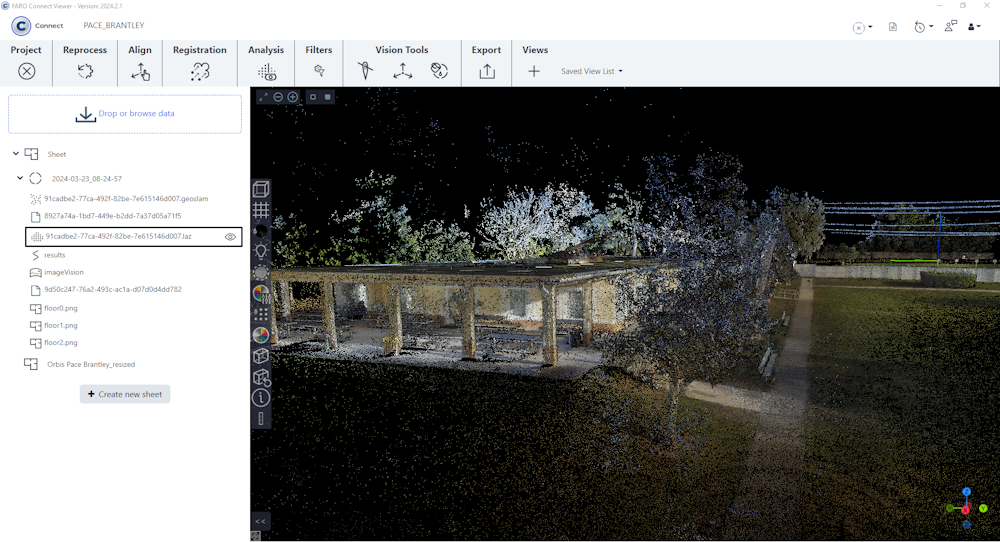Click the Registration icon
Image resolution: width=1000 pixels, height=542 pixels.
tap(200, 71)
